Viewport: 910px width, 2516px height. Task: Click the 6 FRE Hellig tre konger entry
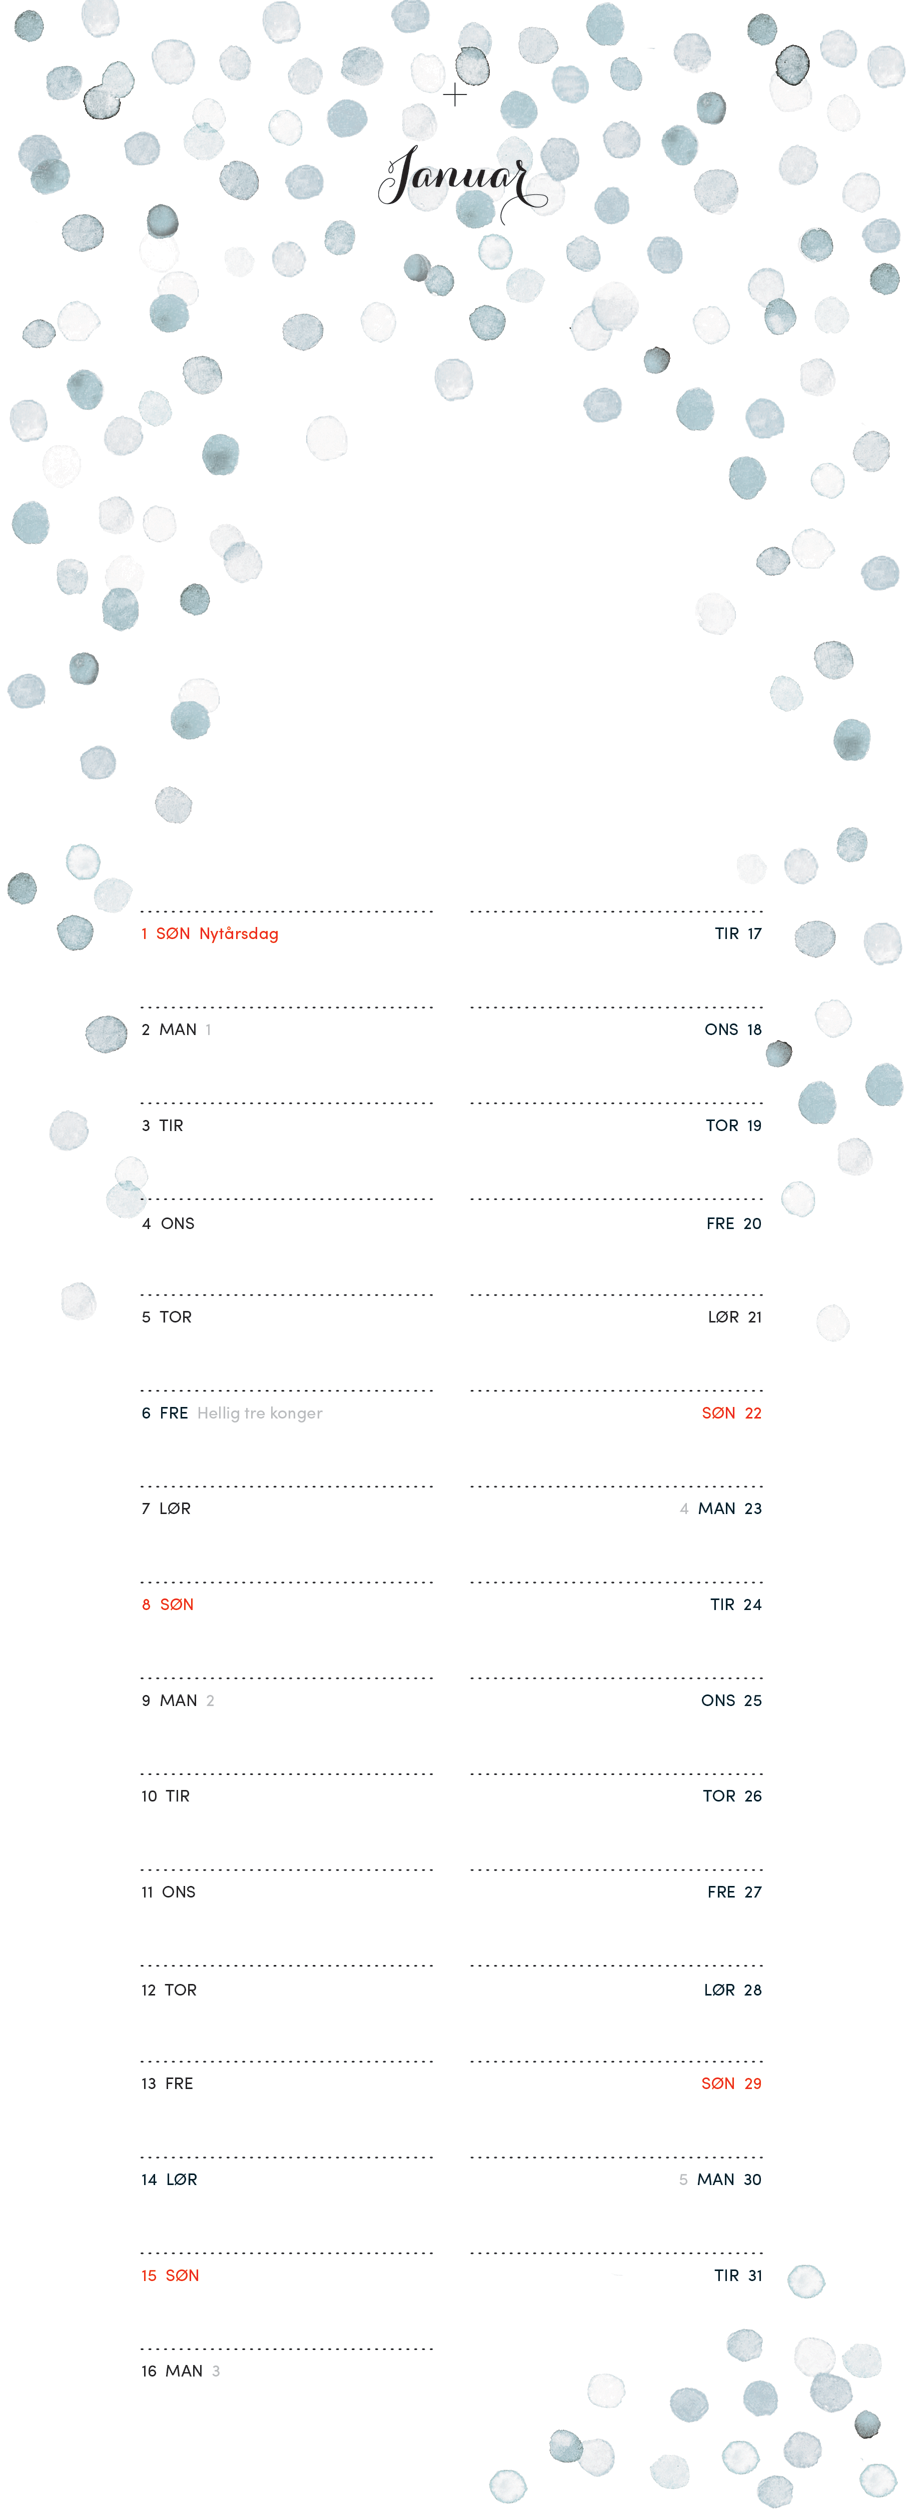click(232, 1413)
